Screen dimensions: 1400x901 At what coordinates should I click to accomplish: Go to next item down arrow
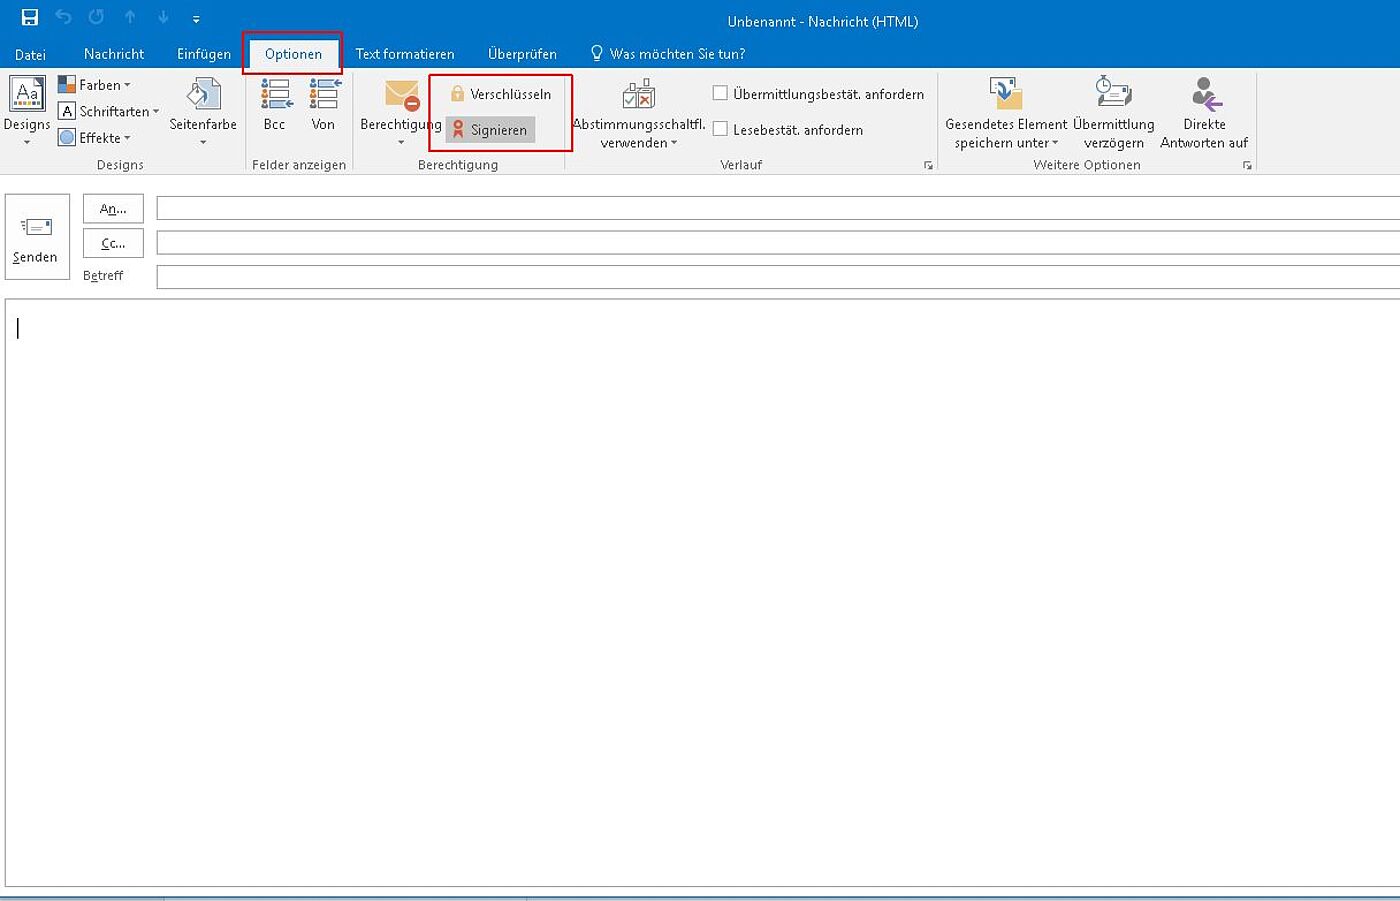163,17
